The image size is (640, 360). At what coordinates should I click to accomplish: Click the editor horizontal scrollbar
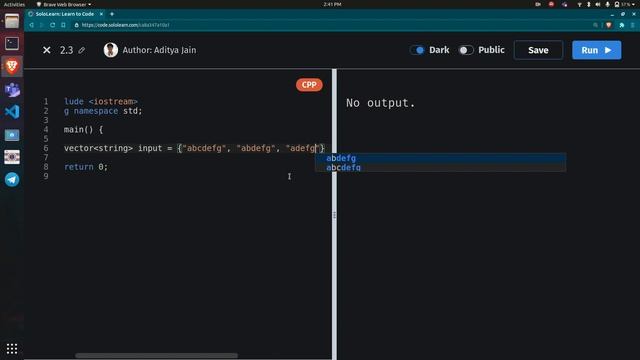click(x=156, y=356)
